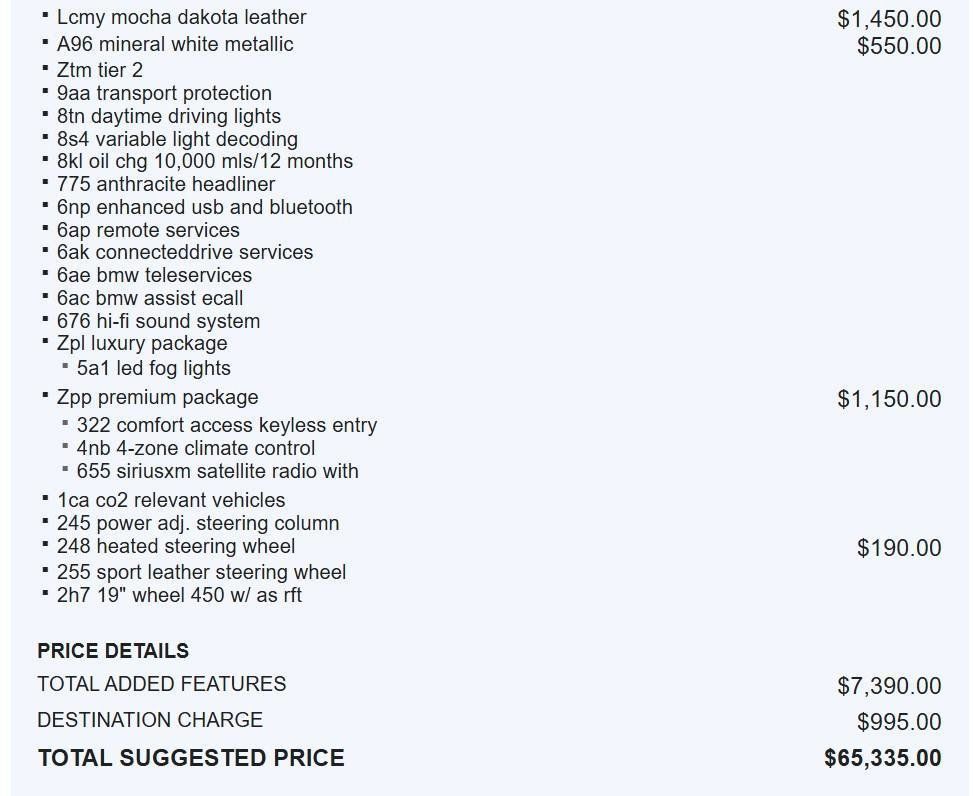Click the Lcmy mocha dakota leather item
This screenshot has width=973, height=796.
[x=181, y=17]
